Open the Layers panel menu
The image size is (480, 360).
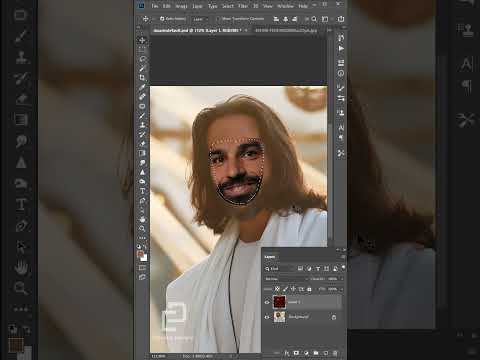(x=343, y=257)
